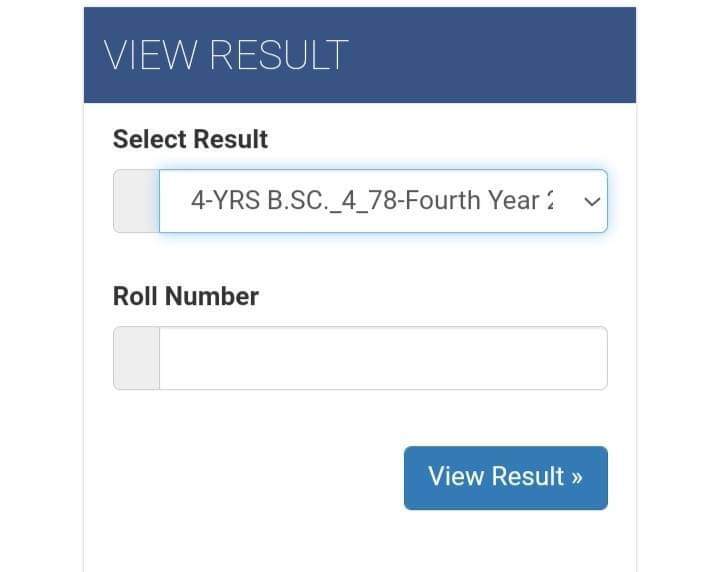Screen dimensions: 720x572
Task: Click the VIEW RESULT header title
Action: [226, 55]
